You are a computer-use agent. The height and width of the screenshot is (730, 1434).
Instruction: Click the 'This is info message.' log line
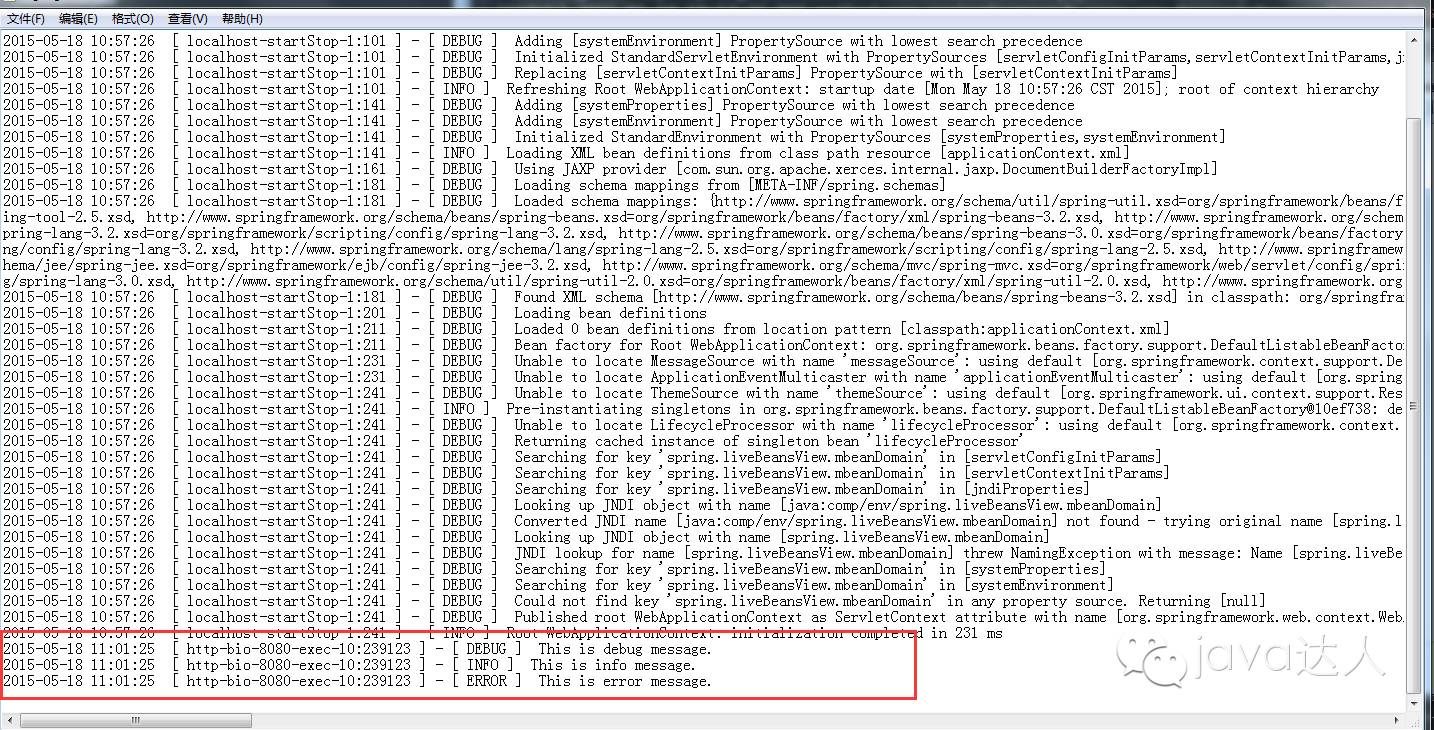pos(349,665)
